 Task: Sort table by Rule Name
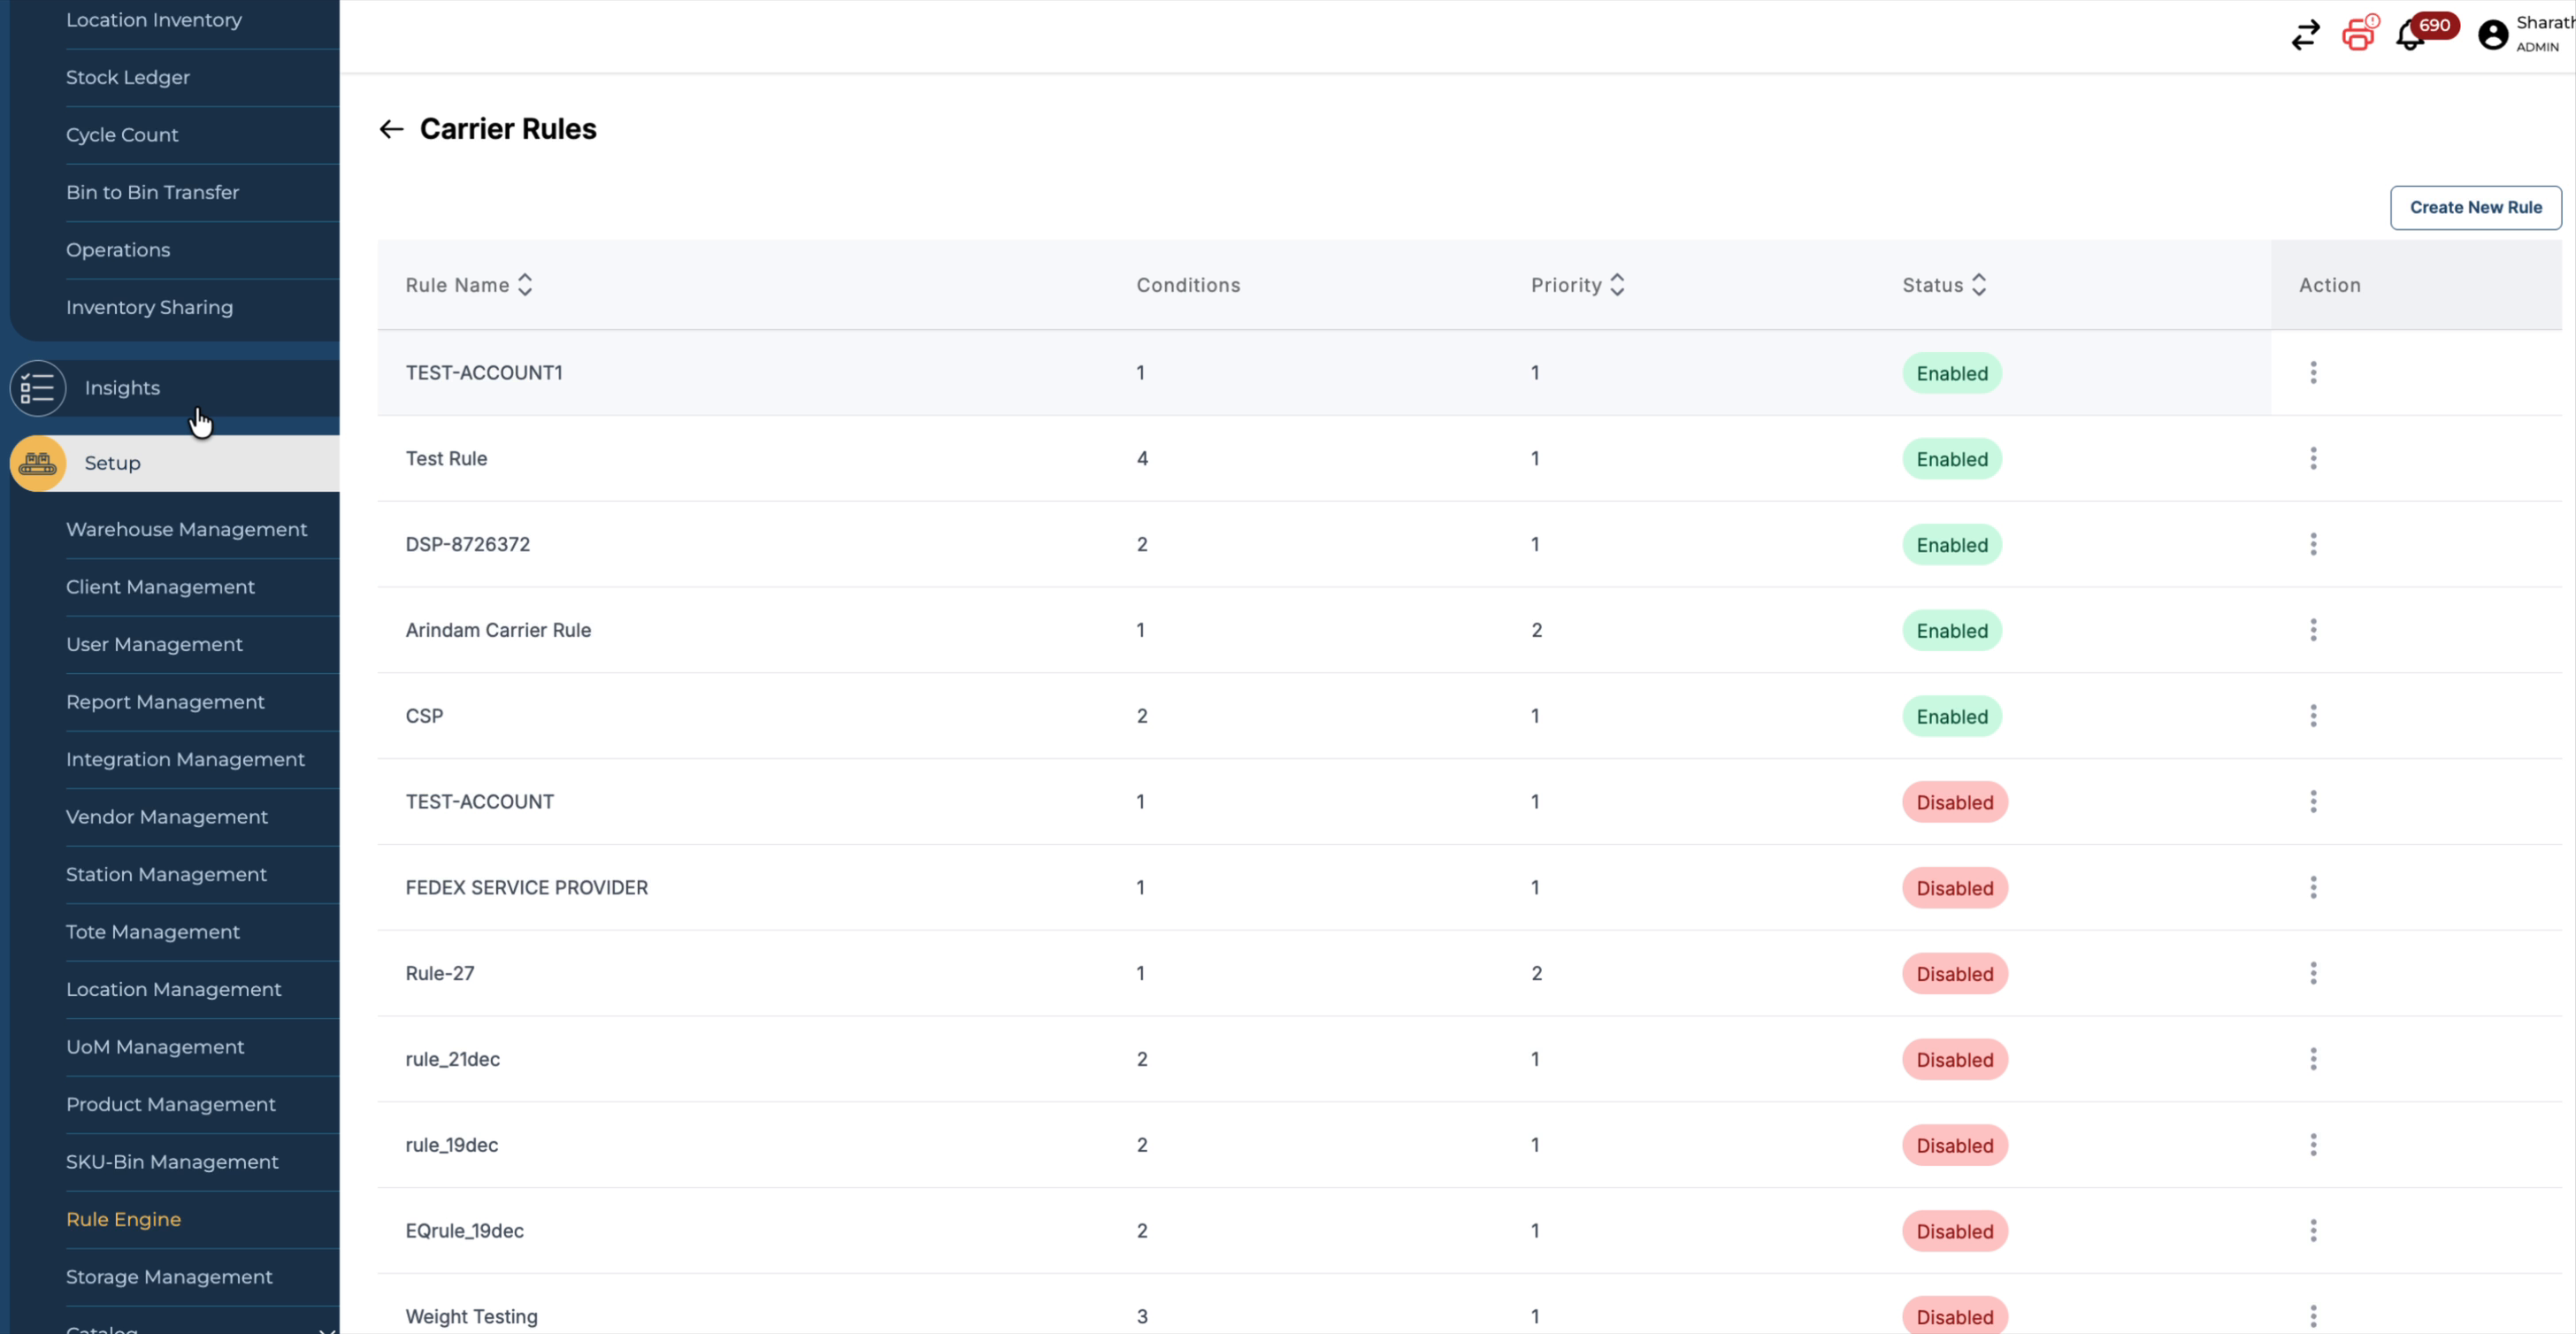pyautogui.click(x=525, y=285)
